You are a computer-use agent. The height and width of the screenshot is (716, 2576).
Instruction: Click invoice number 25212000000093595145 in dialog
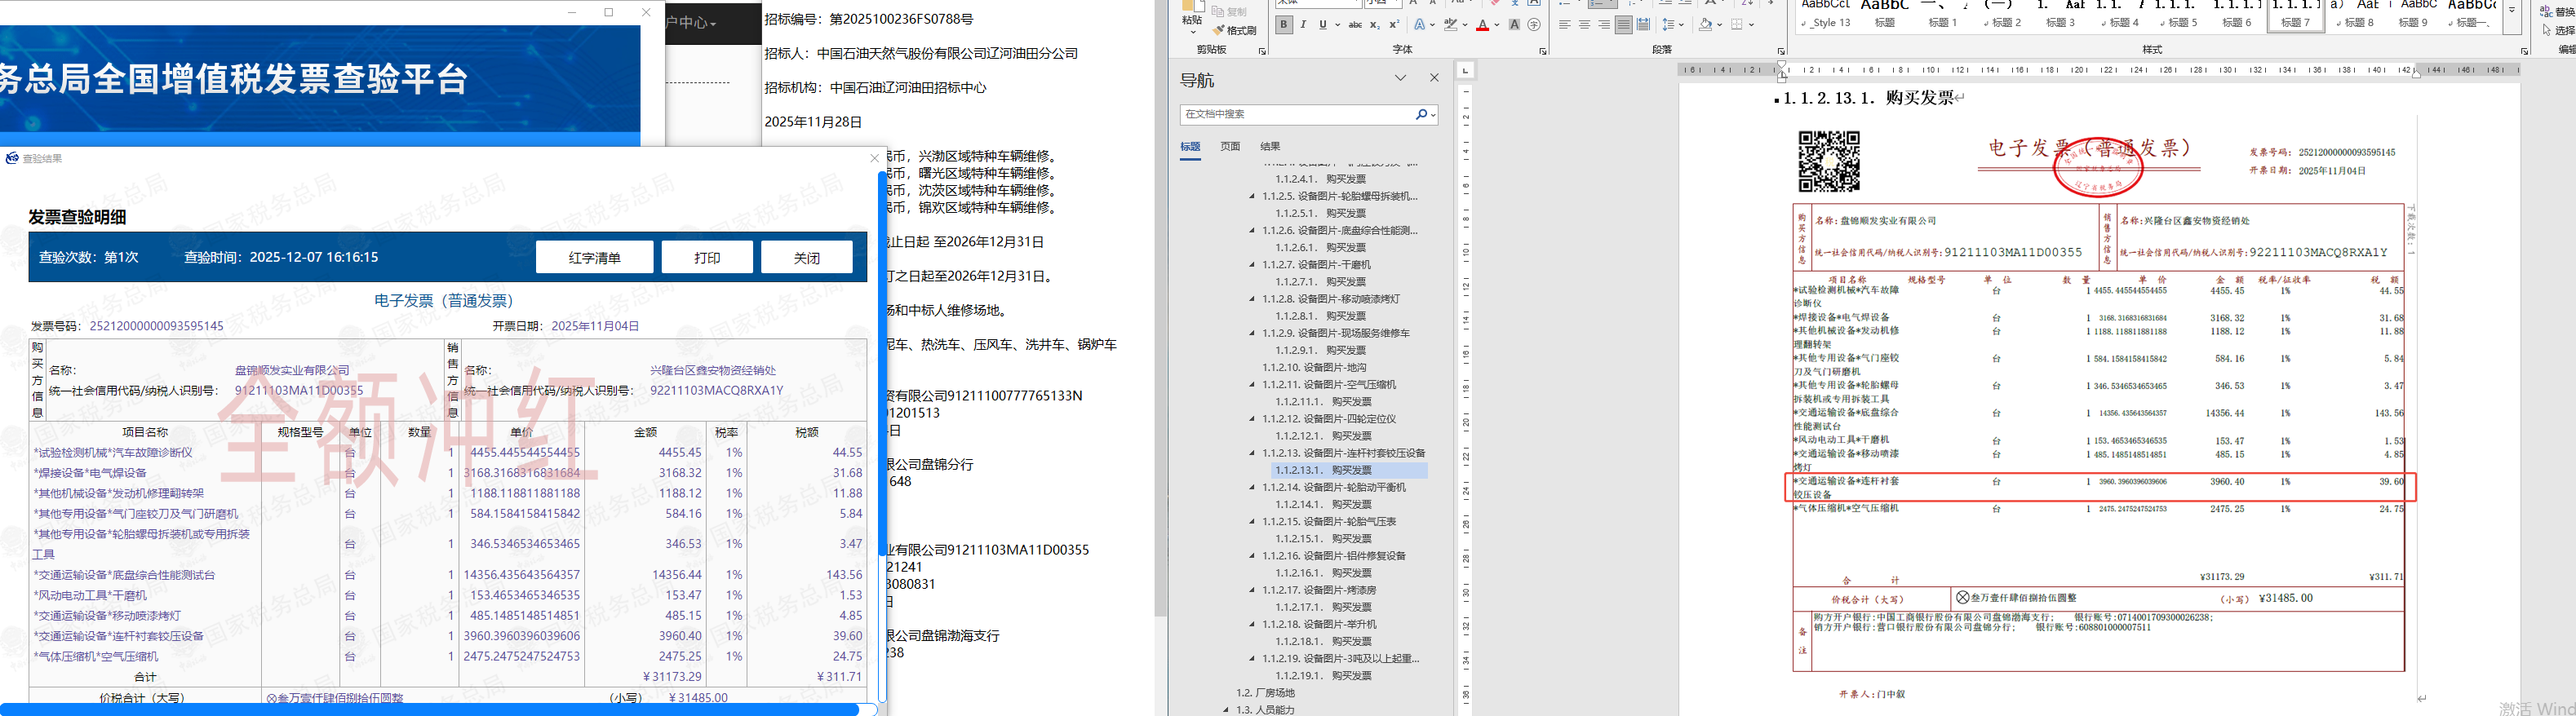(157, 326)
